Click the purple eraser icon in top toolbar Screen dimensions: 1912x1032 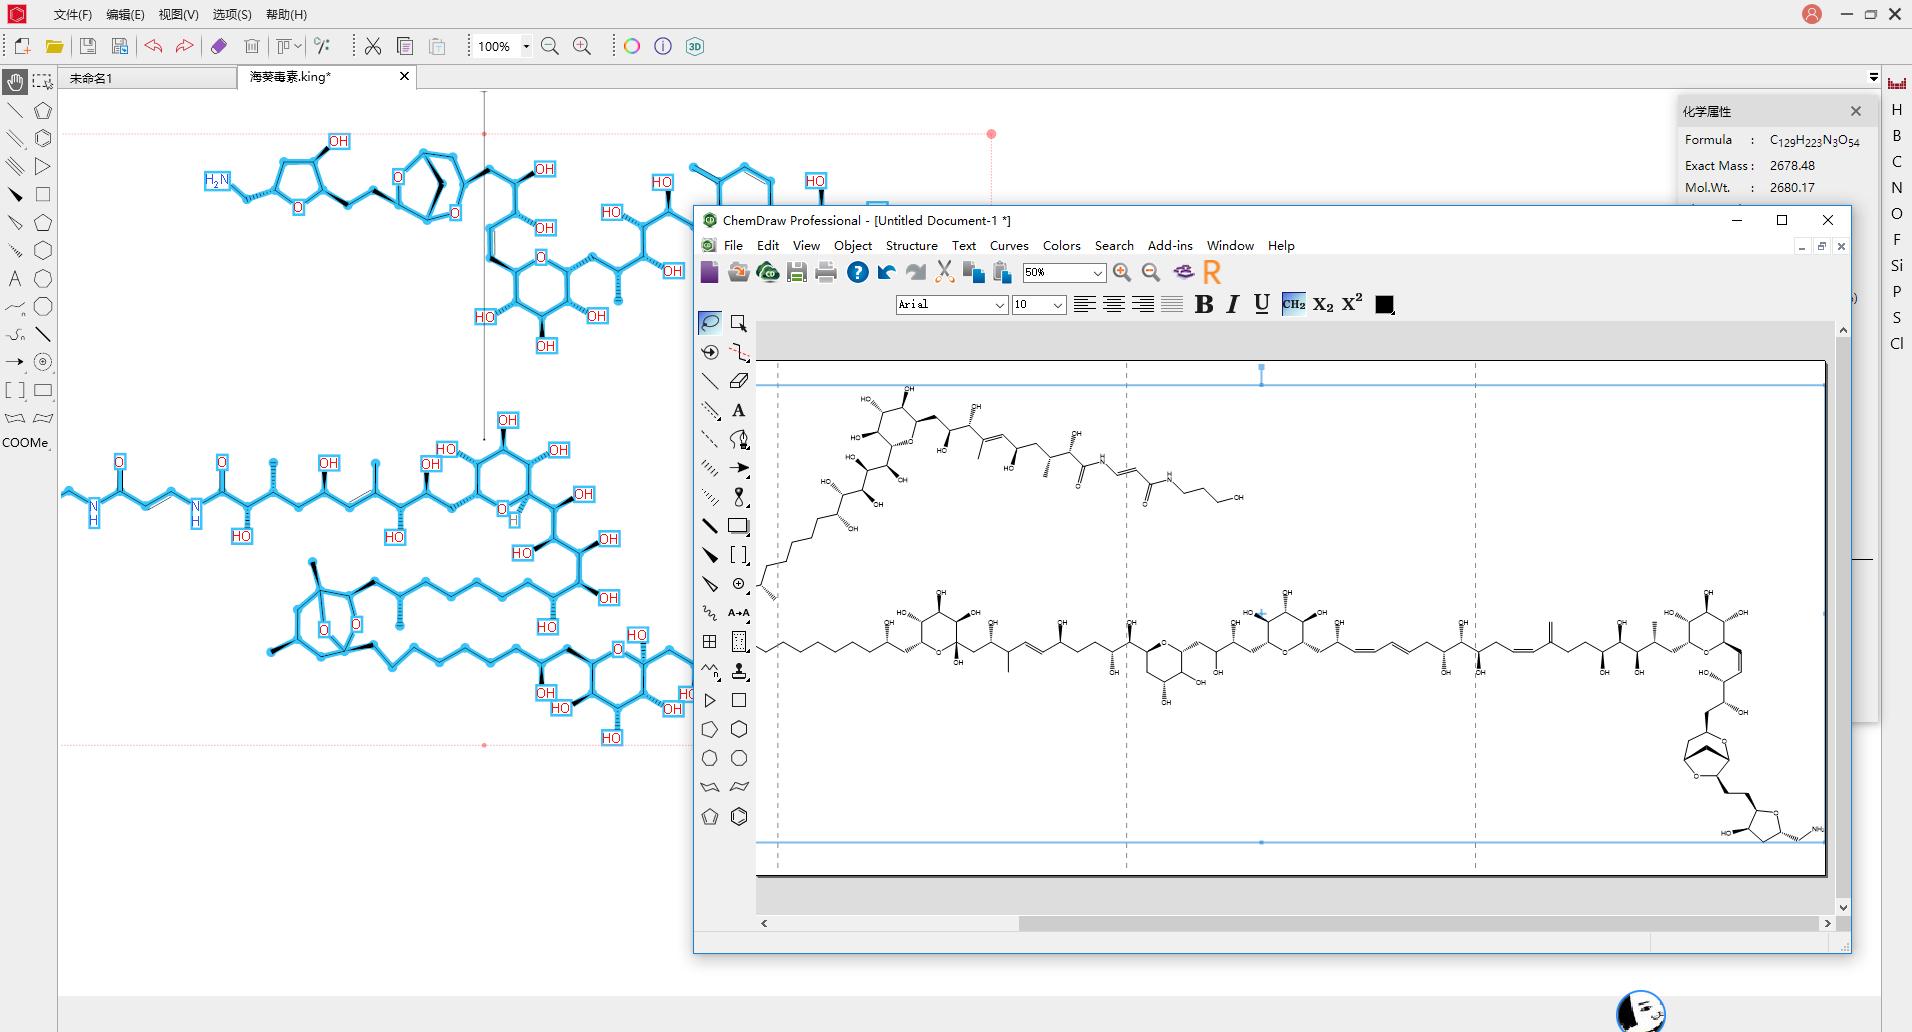219,46
